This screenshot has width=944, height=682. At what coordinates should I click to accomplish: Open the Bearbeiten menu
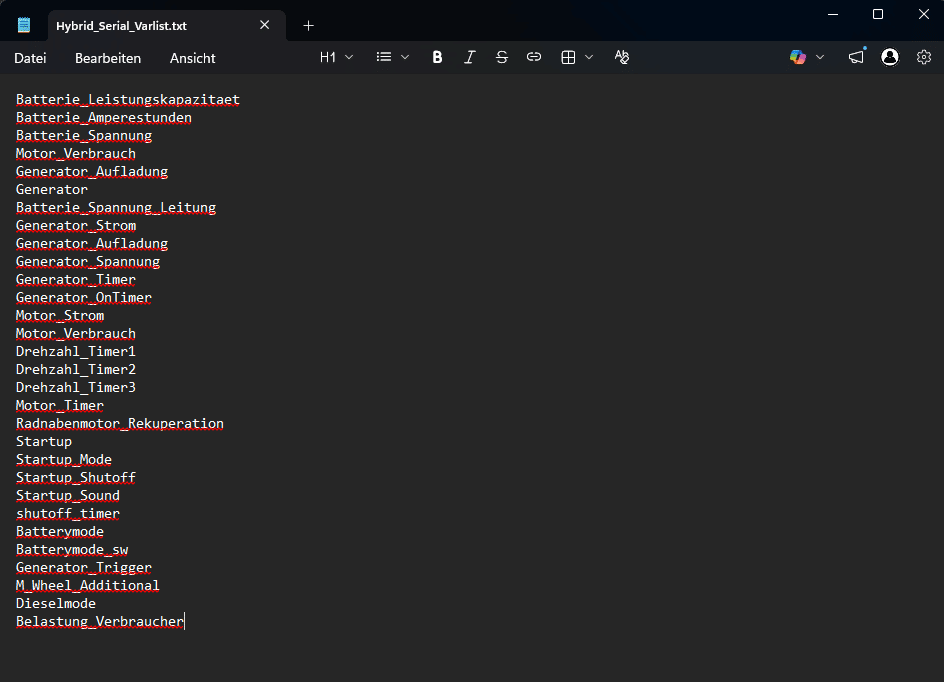[x=108, y=58]
